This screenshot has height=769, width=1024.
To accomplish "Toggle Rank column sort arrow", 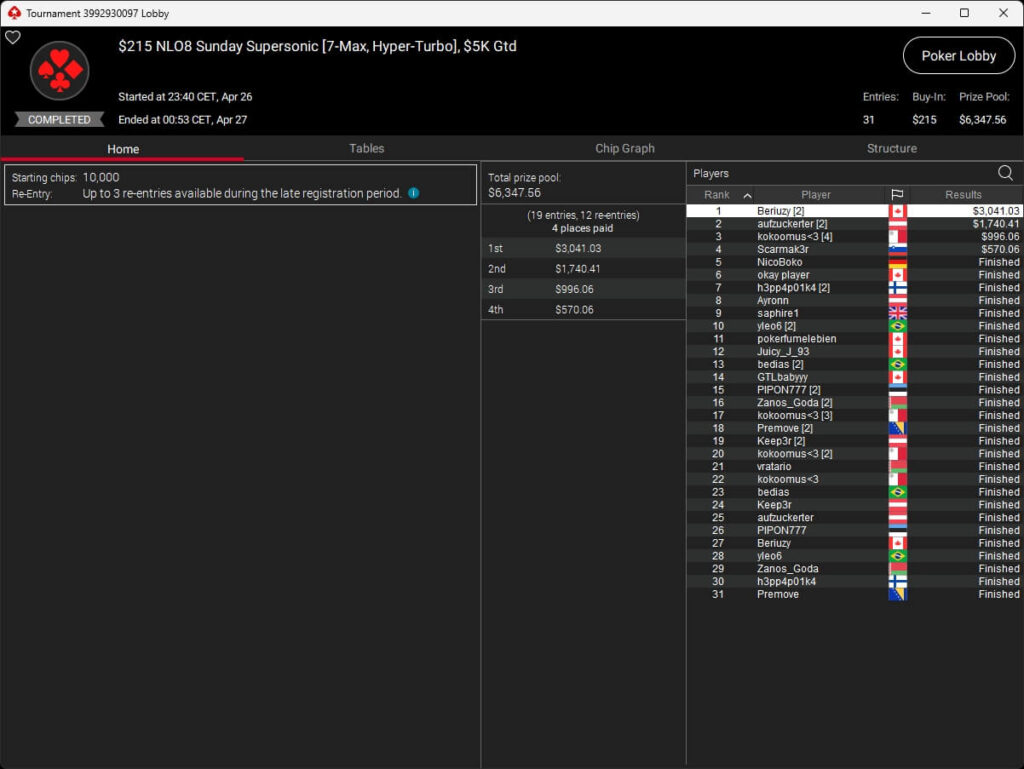I will tap(747, 195).
